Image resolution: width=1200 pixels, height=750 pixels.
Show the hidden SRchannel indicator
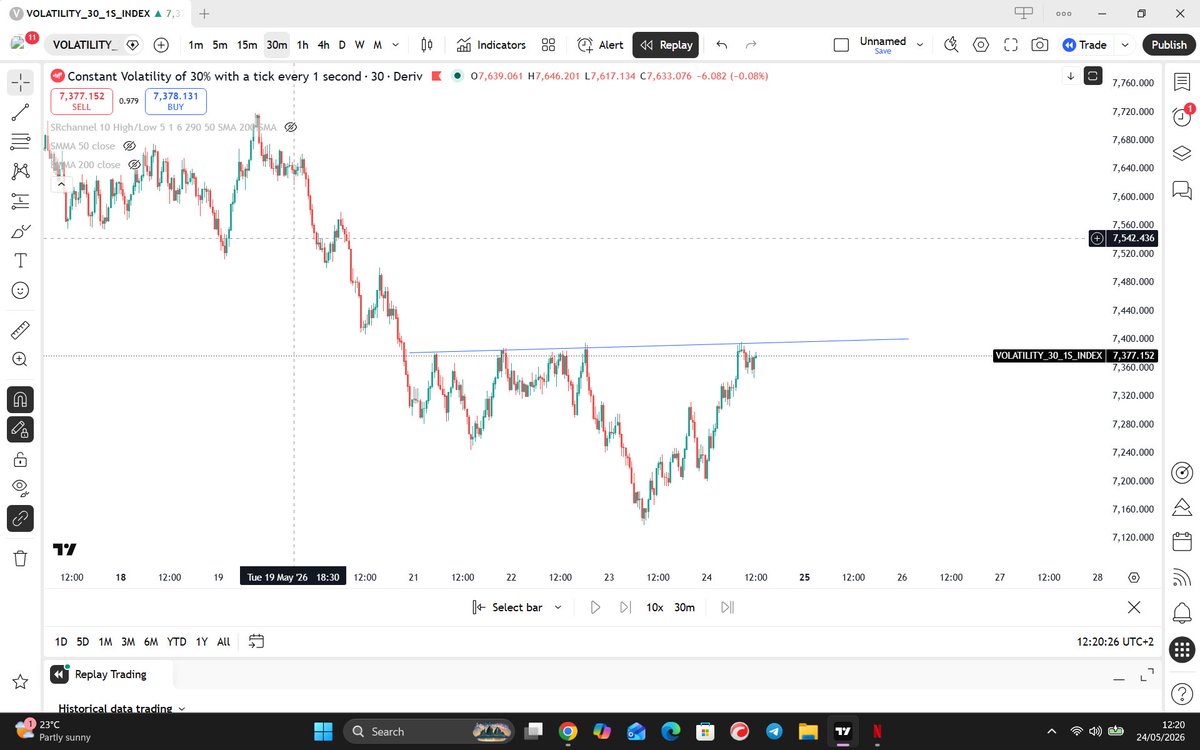click(291, 128)
